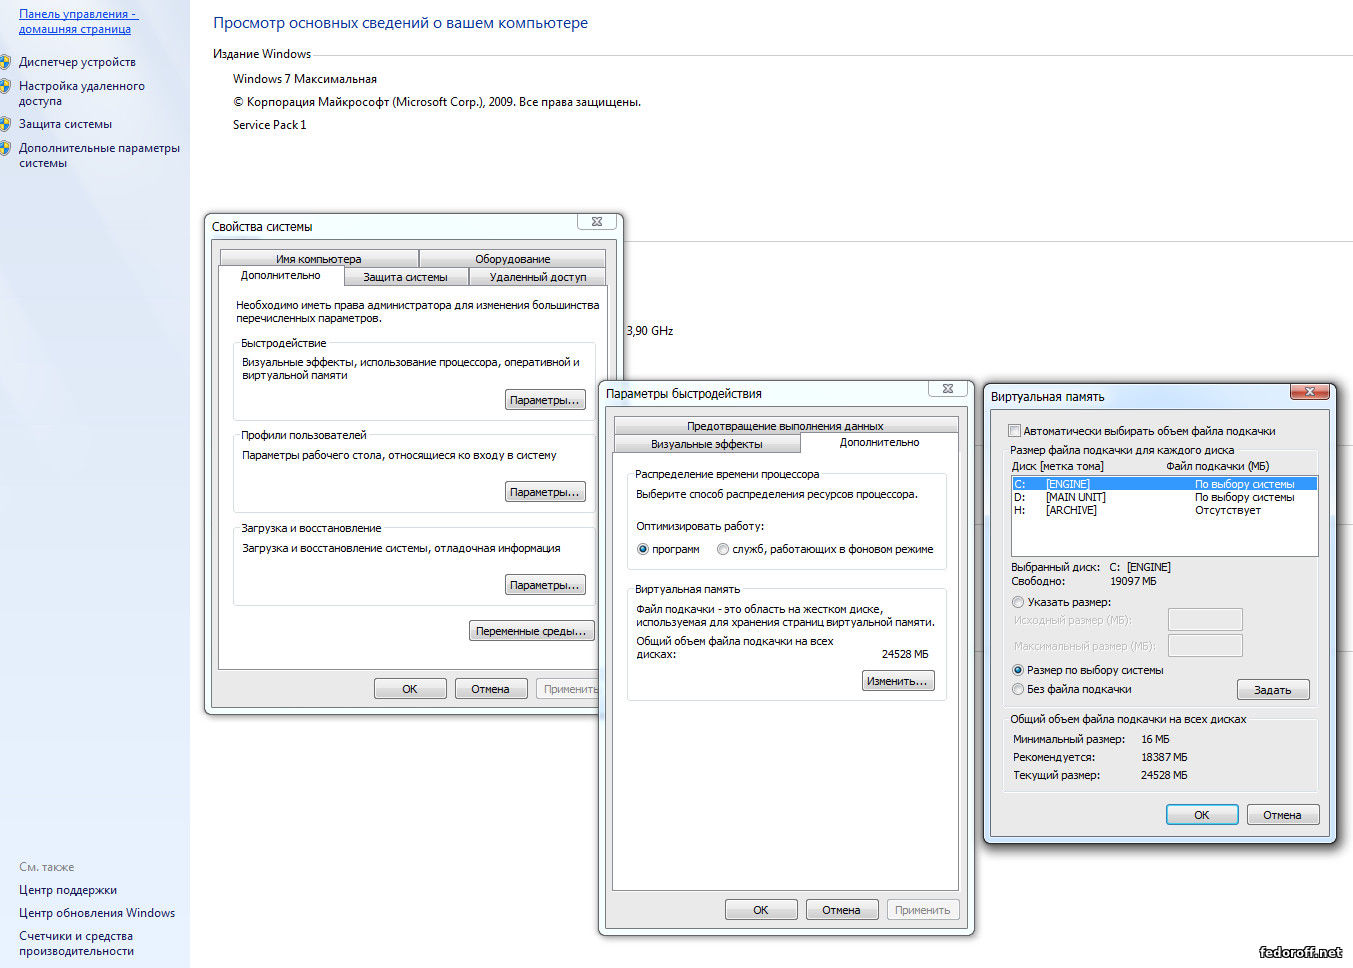The image size is (1353, 968).
Task: Close the Виртуальная память dialog
Action: [x=1309, y=391]
